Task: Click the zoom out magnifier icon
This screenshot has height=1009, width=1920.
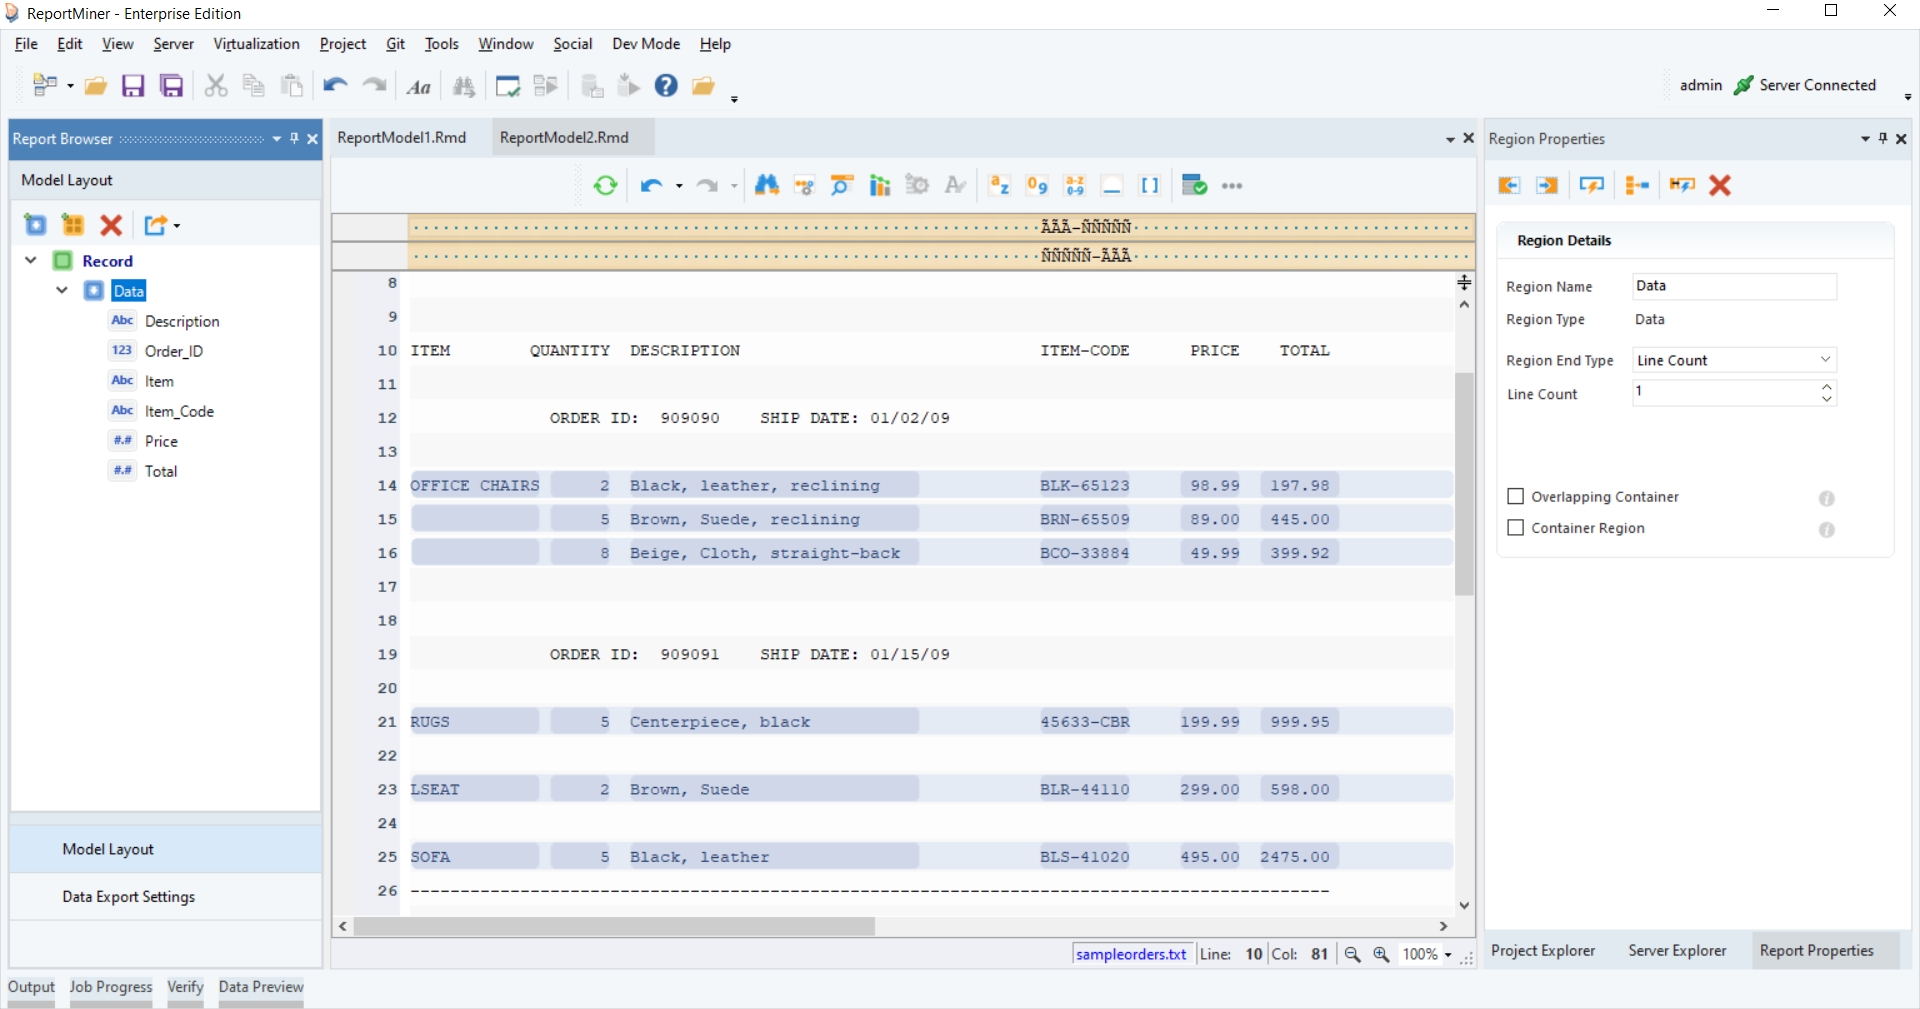Action: (x=1352, y=955)
